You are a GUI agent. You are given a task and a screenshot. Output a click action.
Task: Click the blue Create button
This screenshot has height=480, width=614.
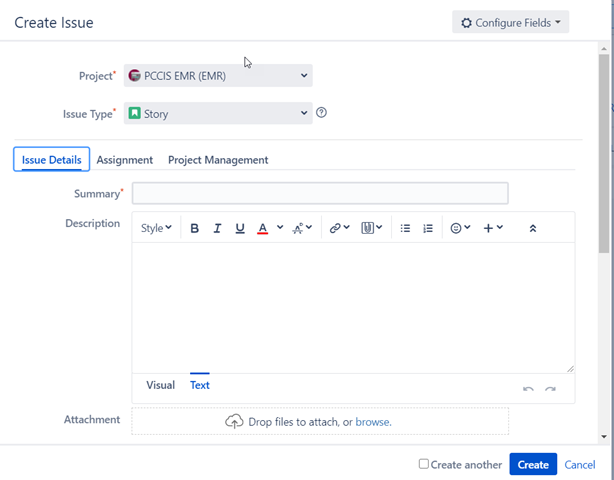click(533, 464)
